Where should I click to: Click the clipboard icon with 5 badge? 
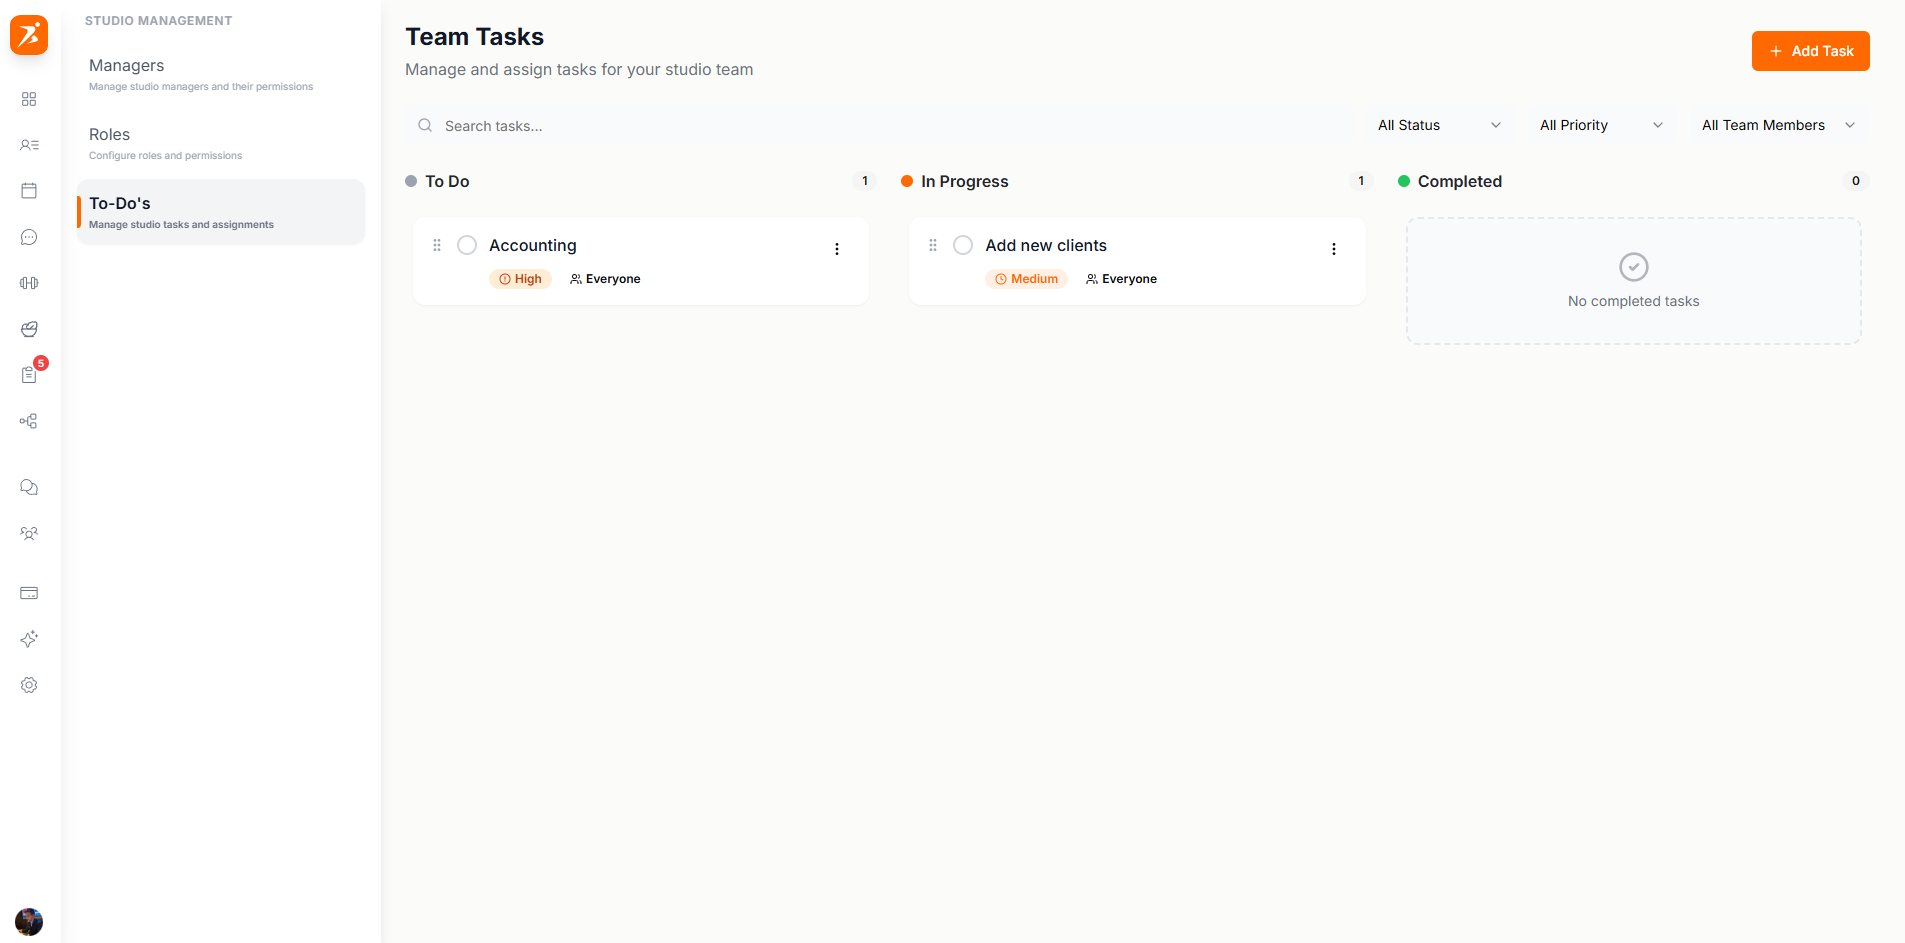[x=29, y=375]
